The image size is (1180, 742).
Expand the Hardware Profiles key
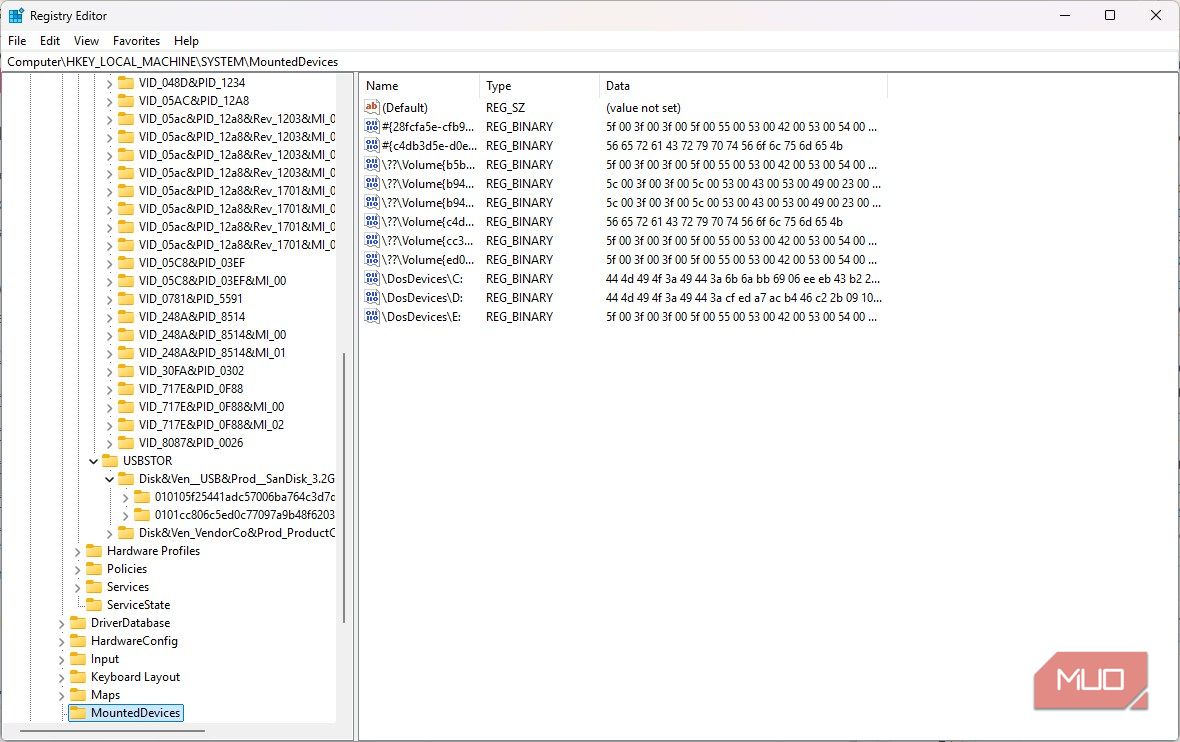coord(78,551)
